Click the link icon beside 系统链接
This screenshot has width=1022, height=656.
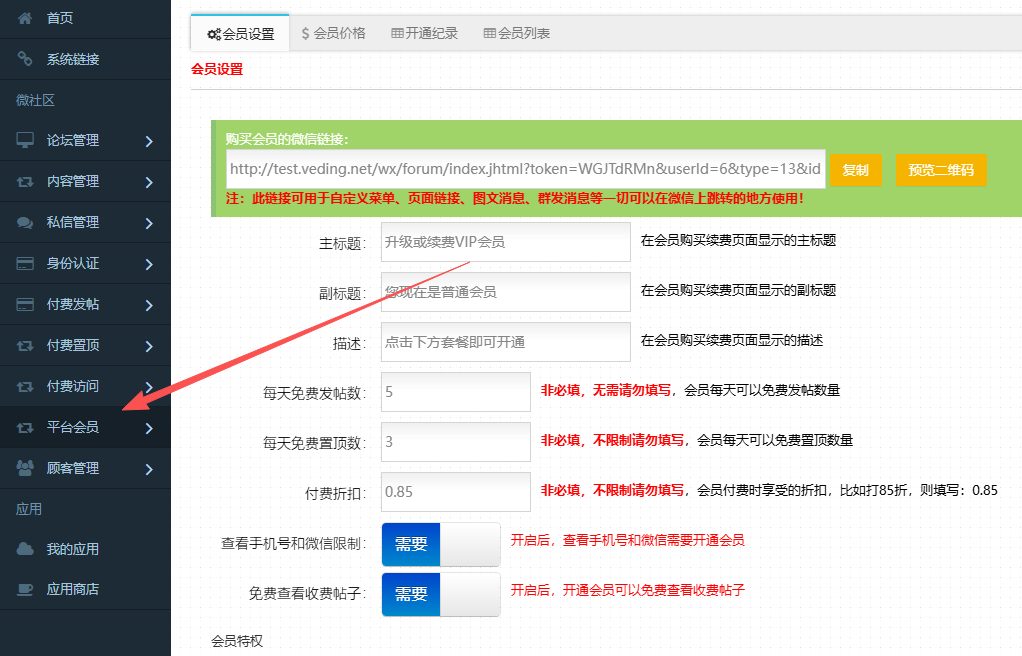coord(25,59)
